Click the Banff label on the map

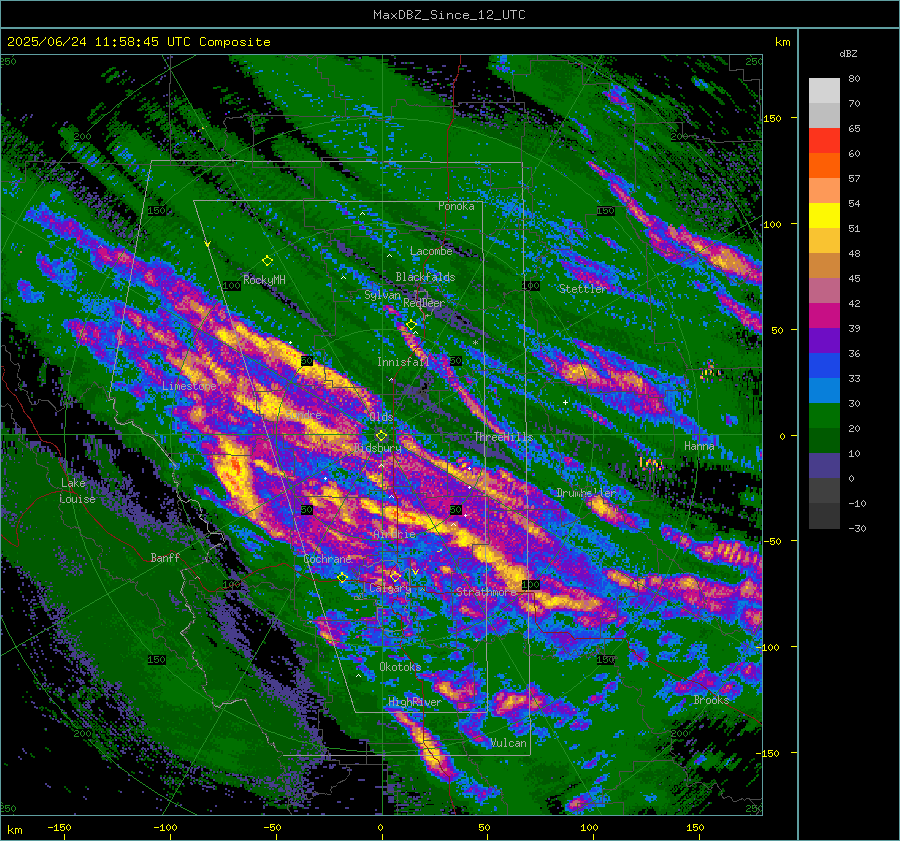coord(165,557)
